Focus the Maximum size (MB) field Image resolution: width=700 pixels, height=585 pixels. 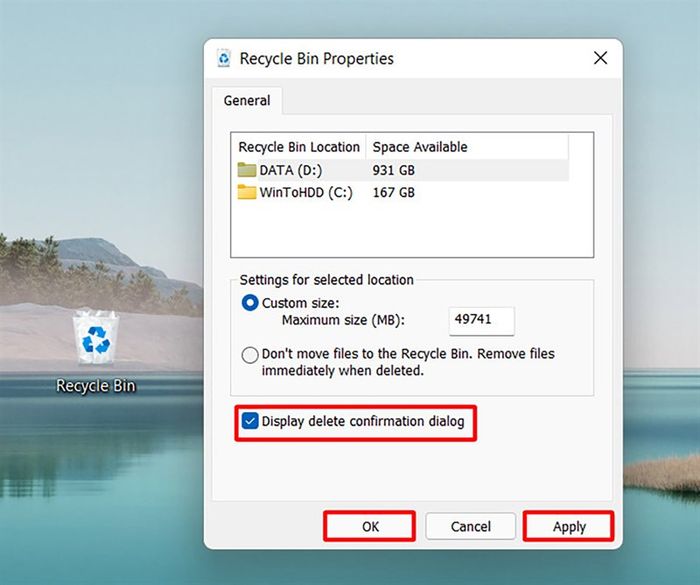click(482, 320)
